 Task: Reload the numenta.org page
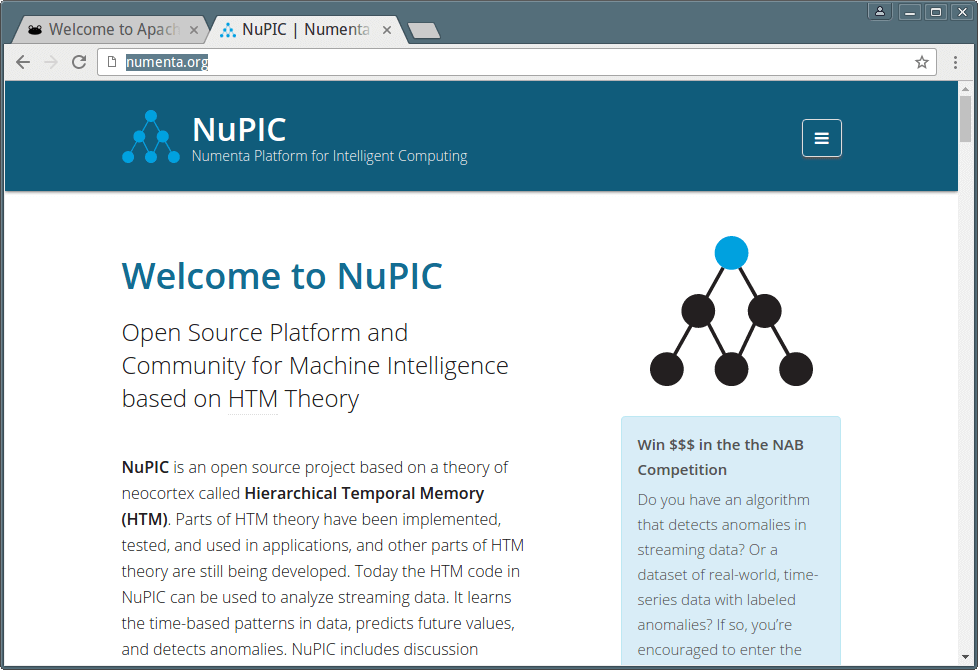(x=79, y=62)
